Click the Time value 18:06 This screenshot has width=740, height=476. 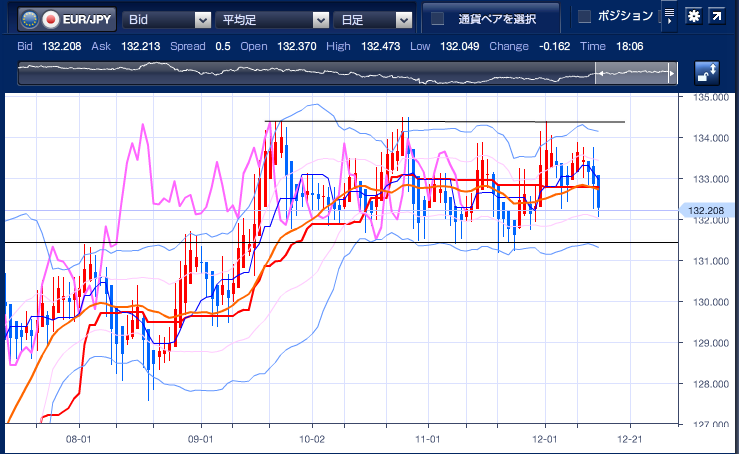[x=630, y=46]
